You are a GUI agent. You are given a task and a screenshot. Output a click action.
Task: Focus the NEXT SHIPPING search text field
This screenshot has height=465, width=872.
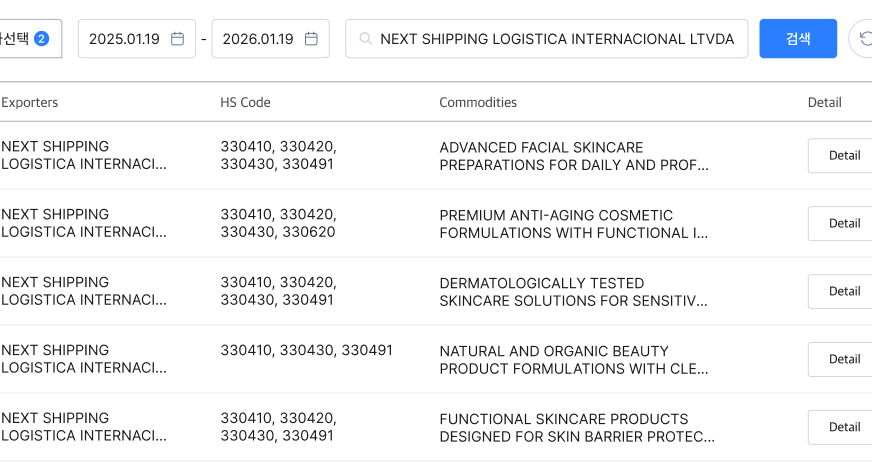[x=556, y=39]
